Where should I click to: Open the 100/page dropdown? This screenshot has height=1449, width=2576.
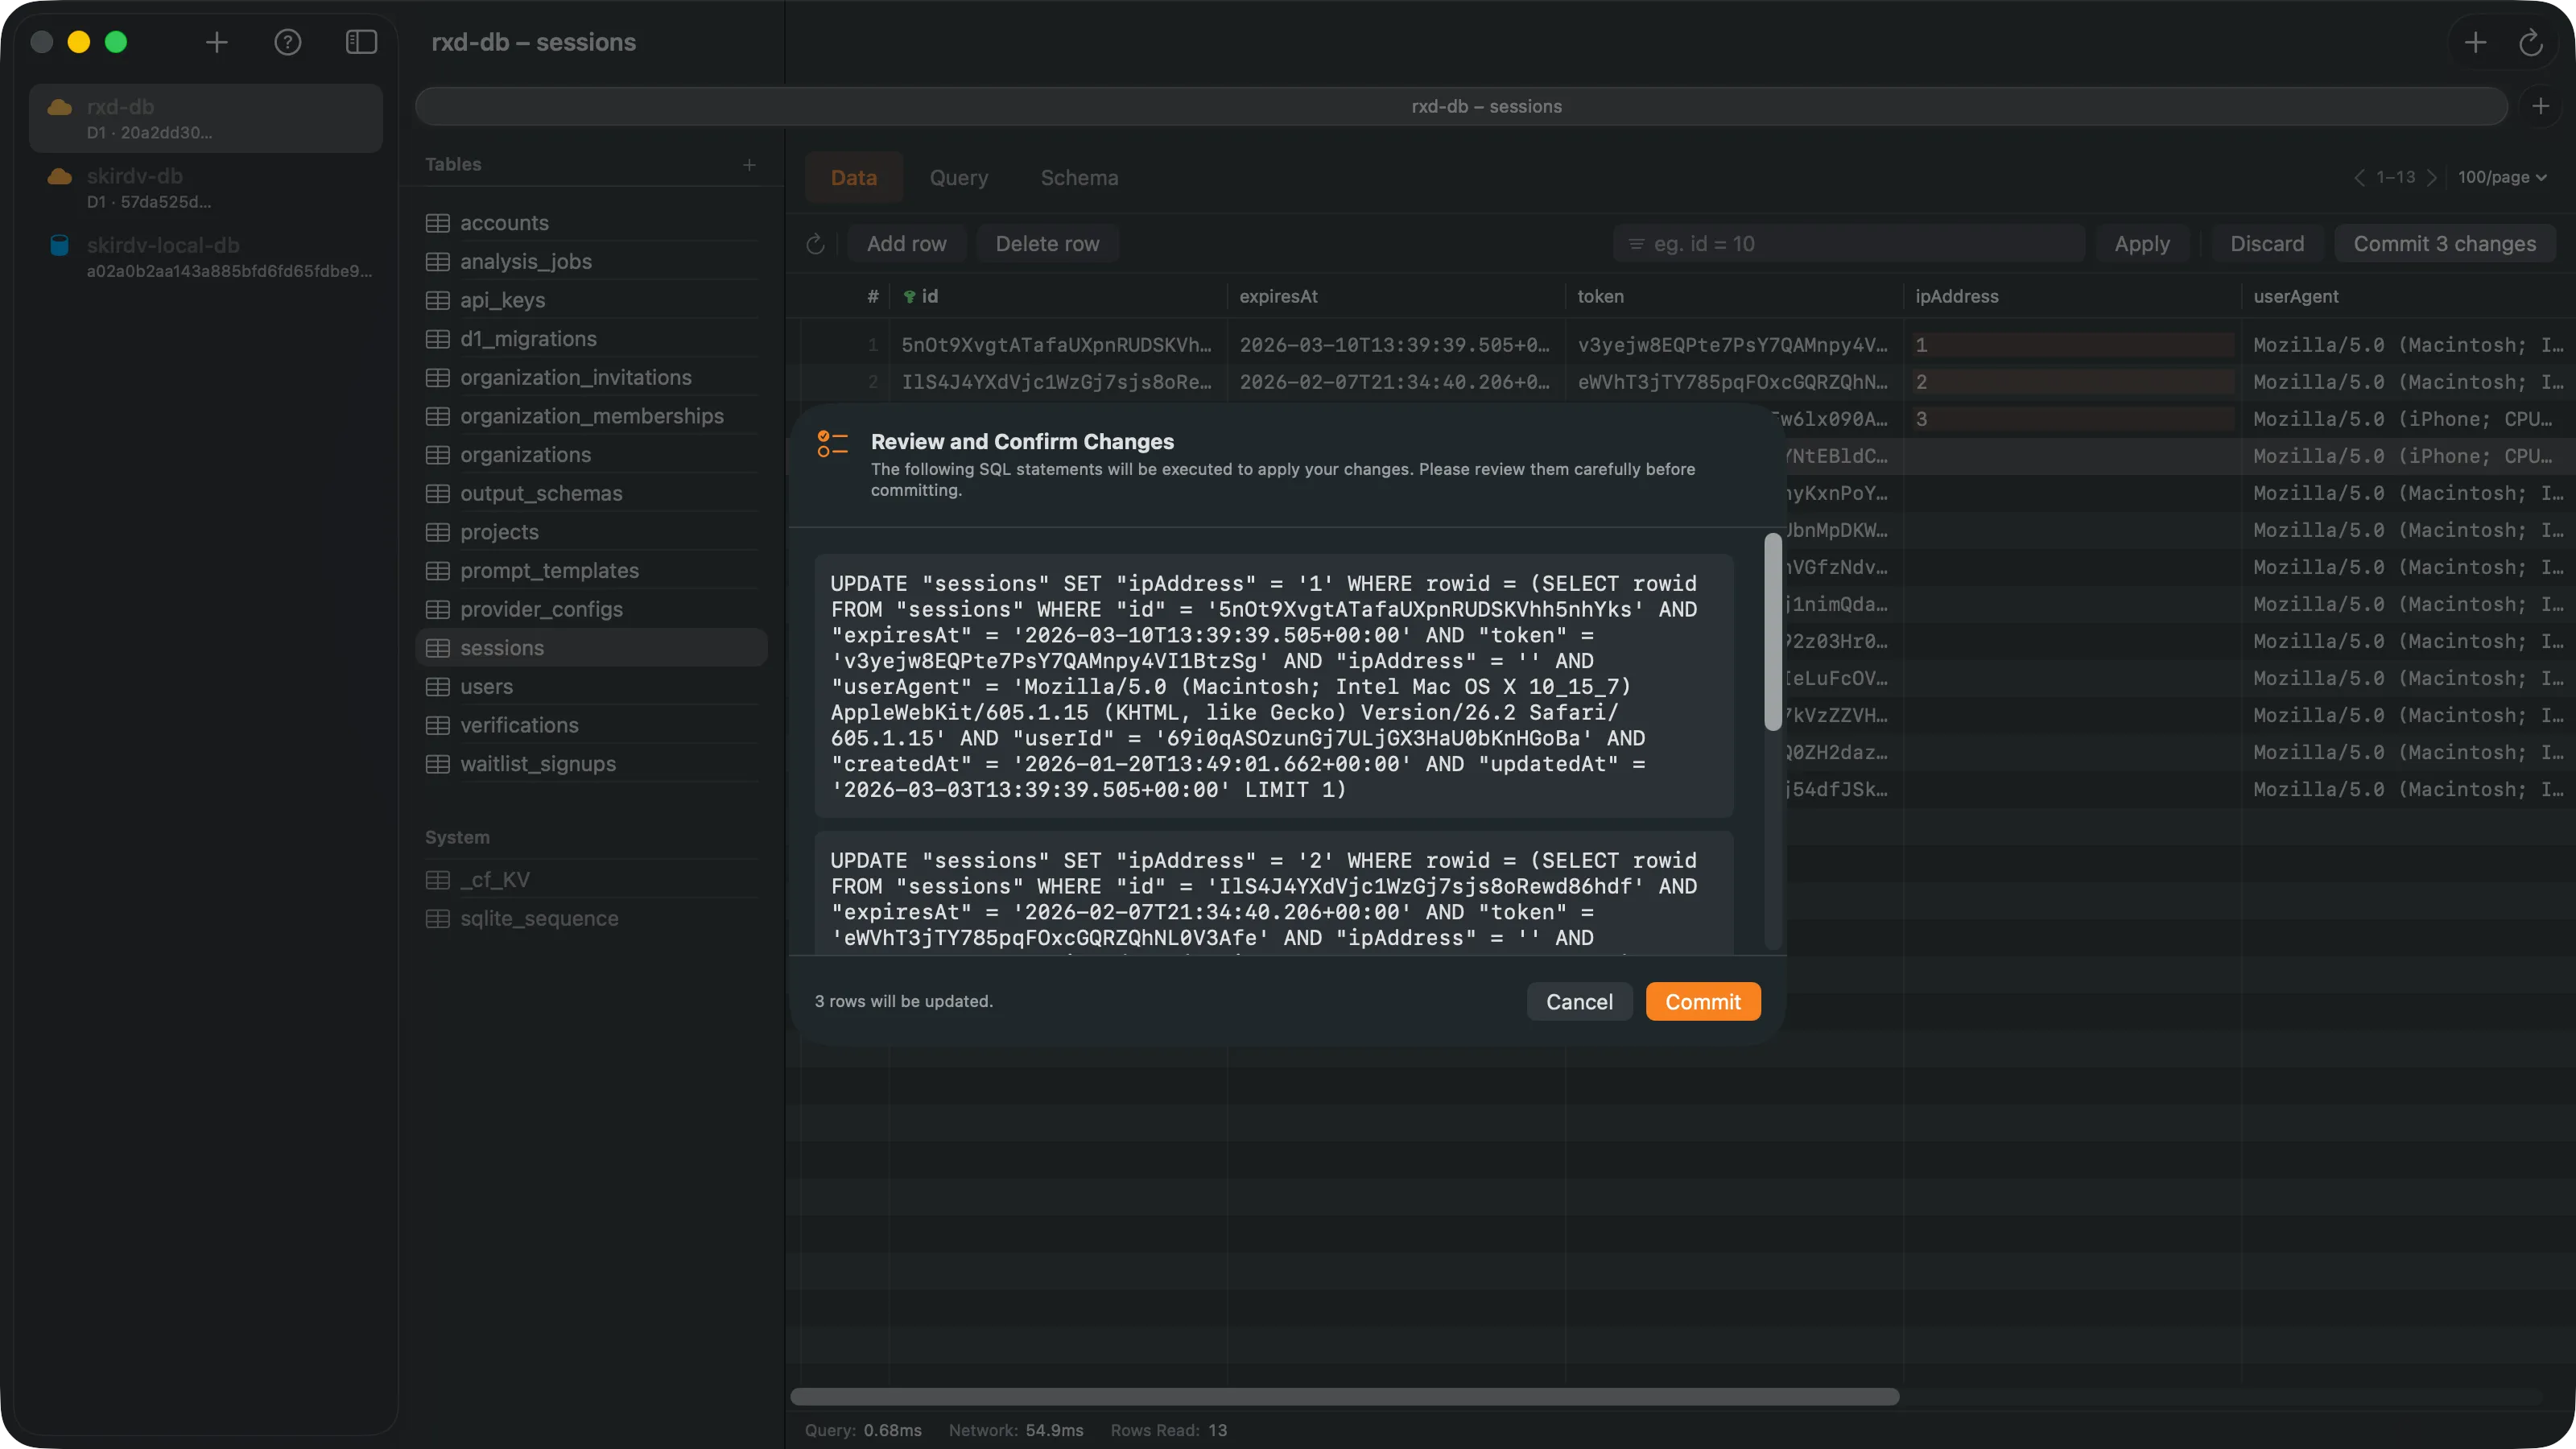(2502, 177)
